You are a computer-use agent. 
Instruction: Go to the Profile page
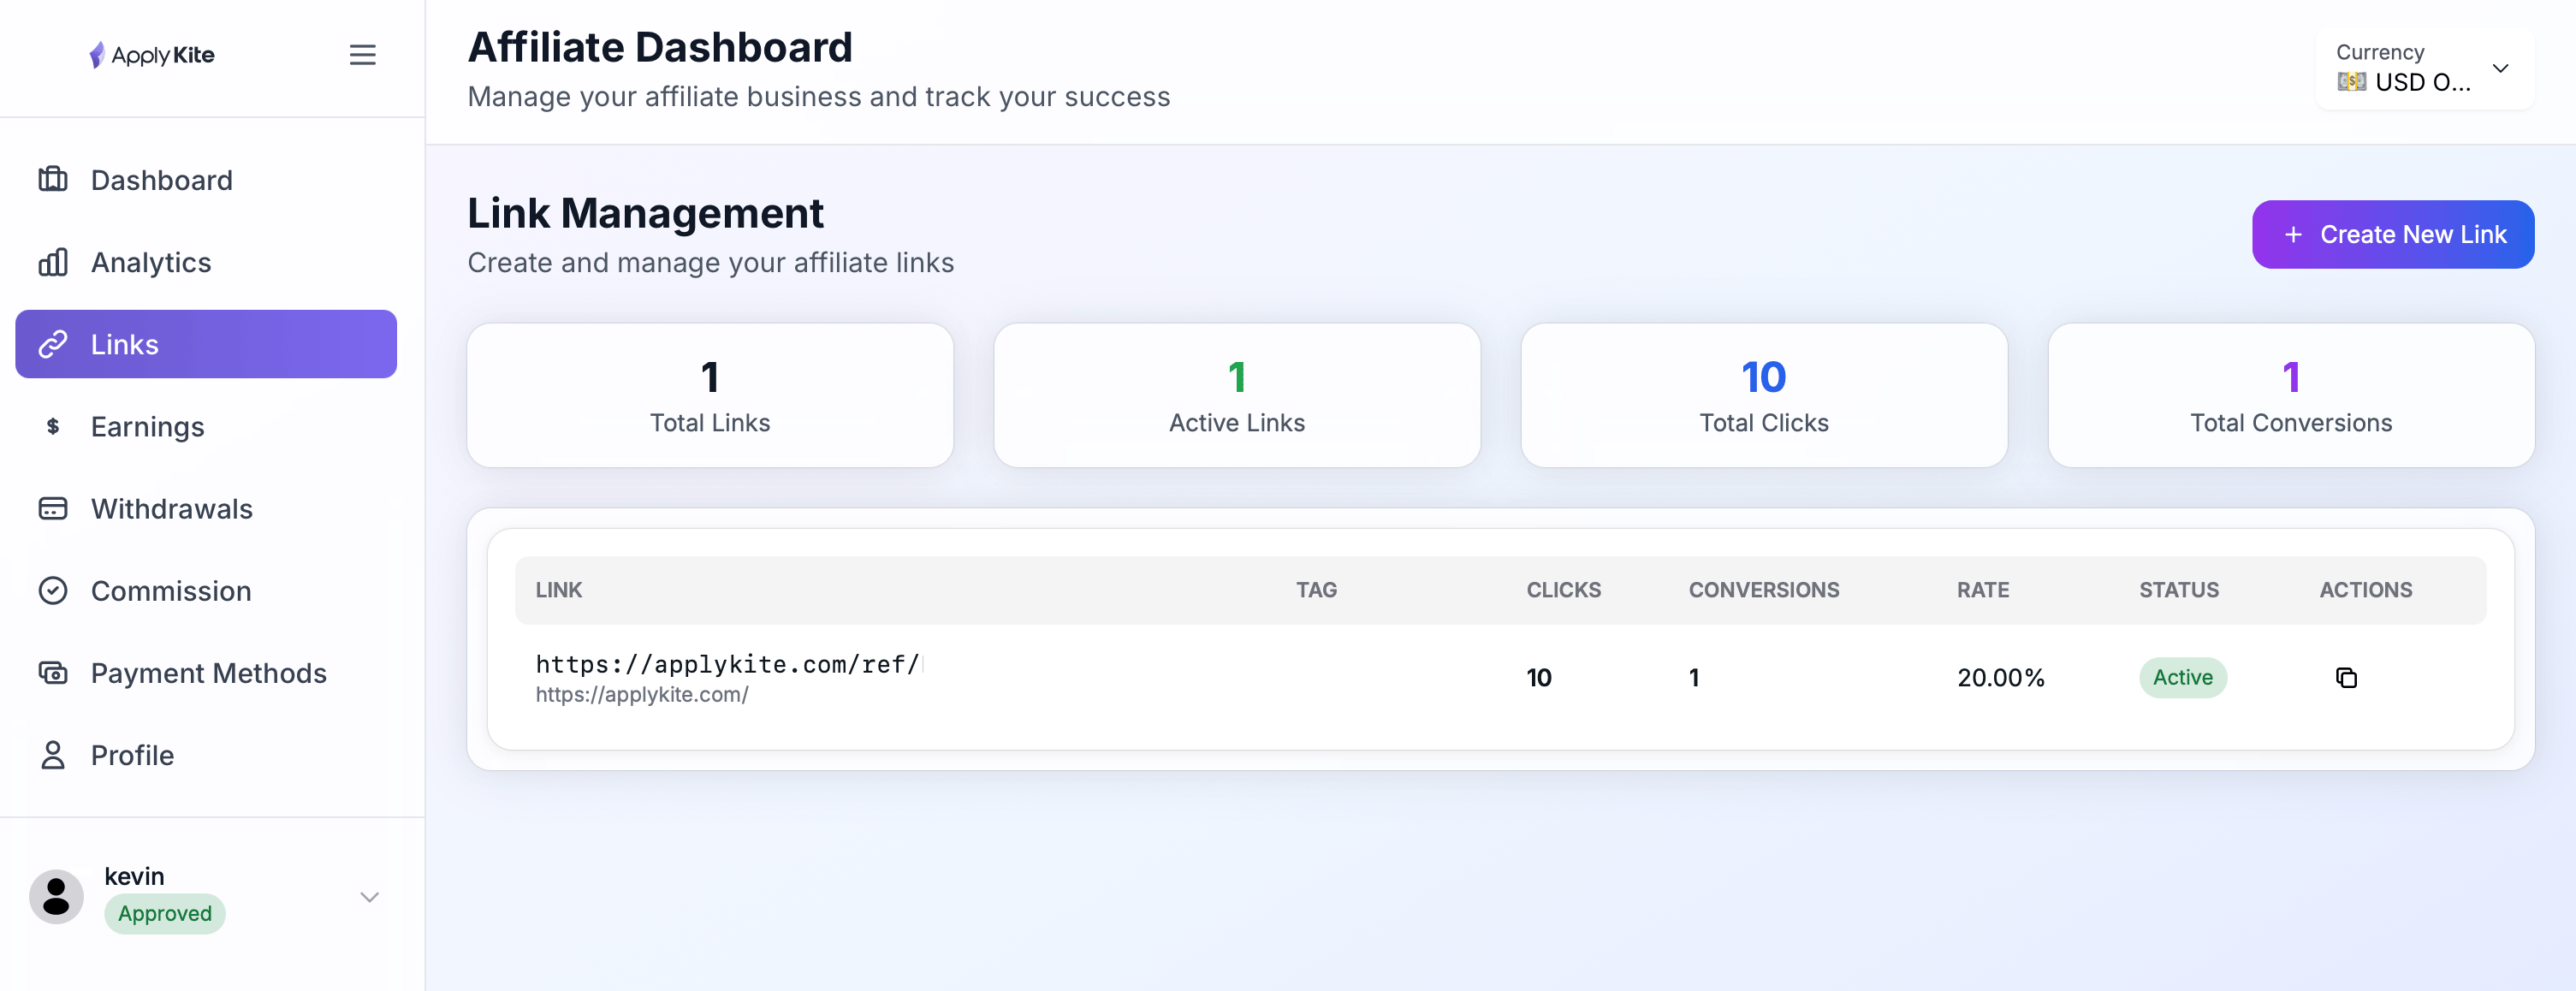pos(132,755)
